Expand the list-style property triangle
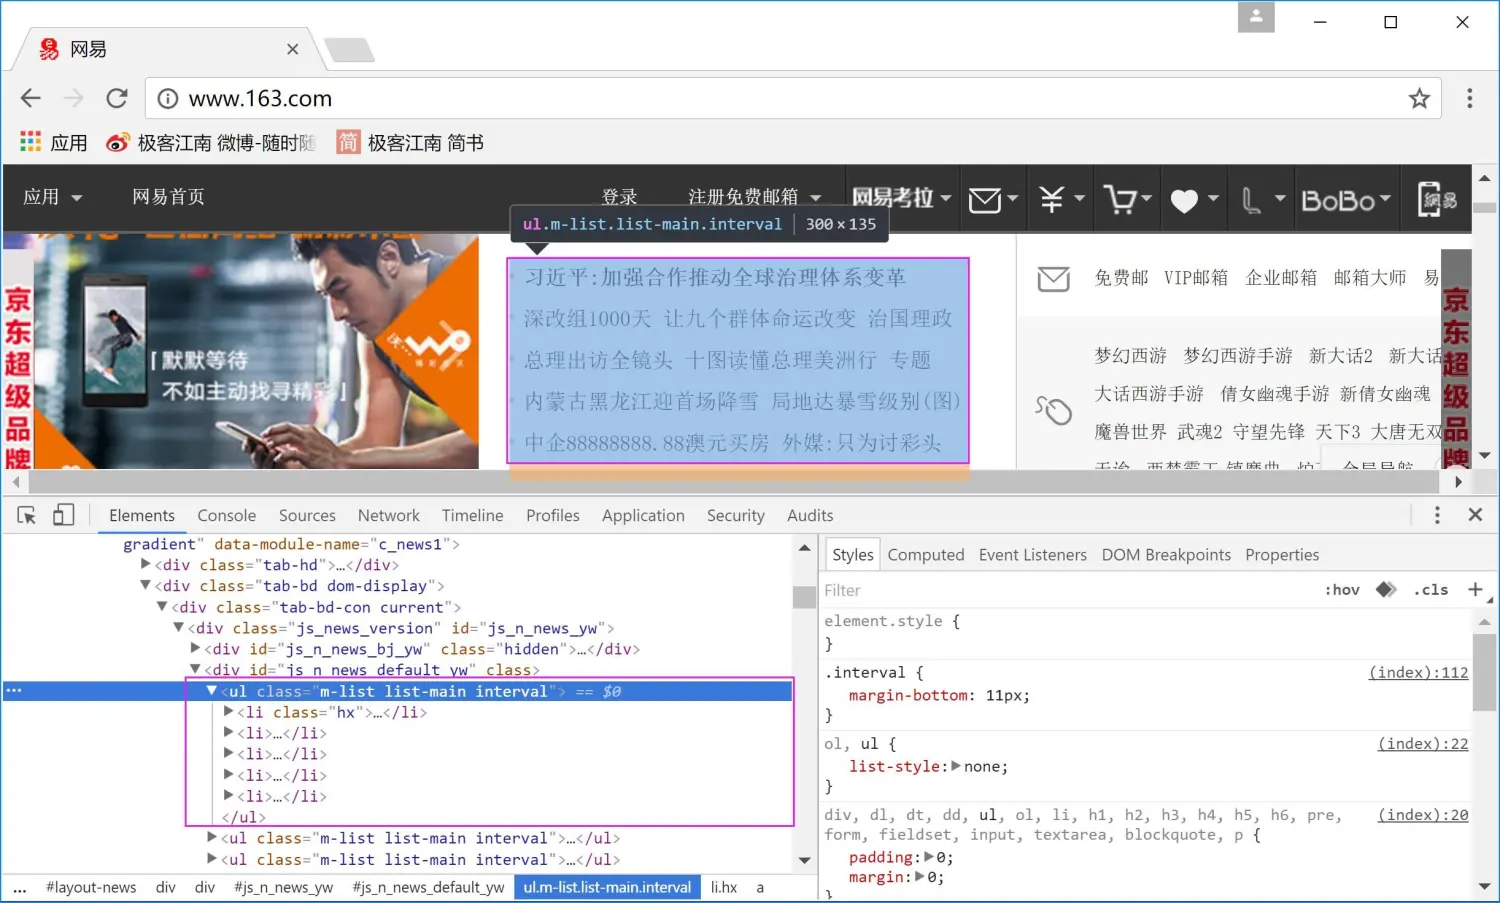 tap(956, 767)
